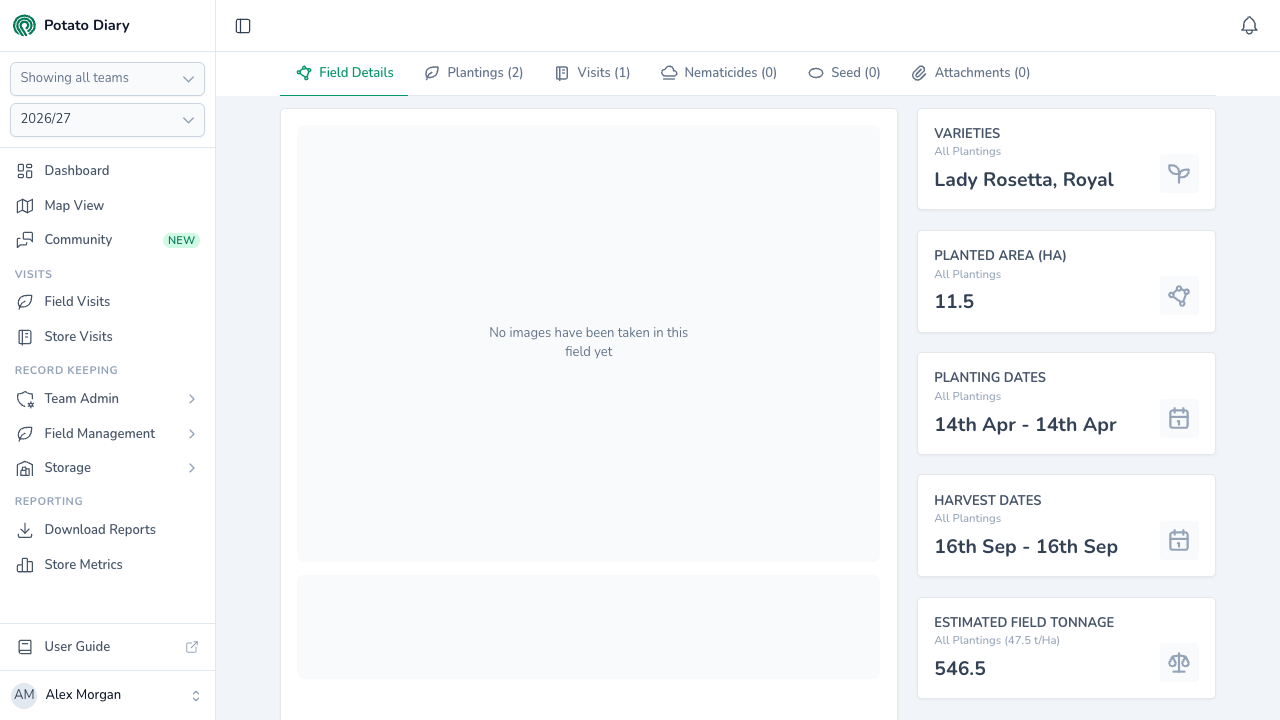The image size is (1280, 720).
Task: Click the Varieties seedling icon
Action: 1179,173
